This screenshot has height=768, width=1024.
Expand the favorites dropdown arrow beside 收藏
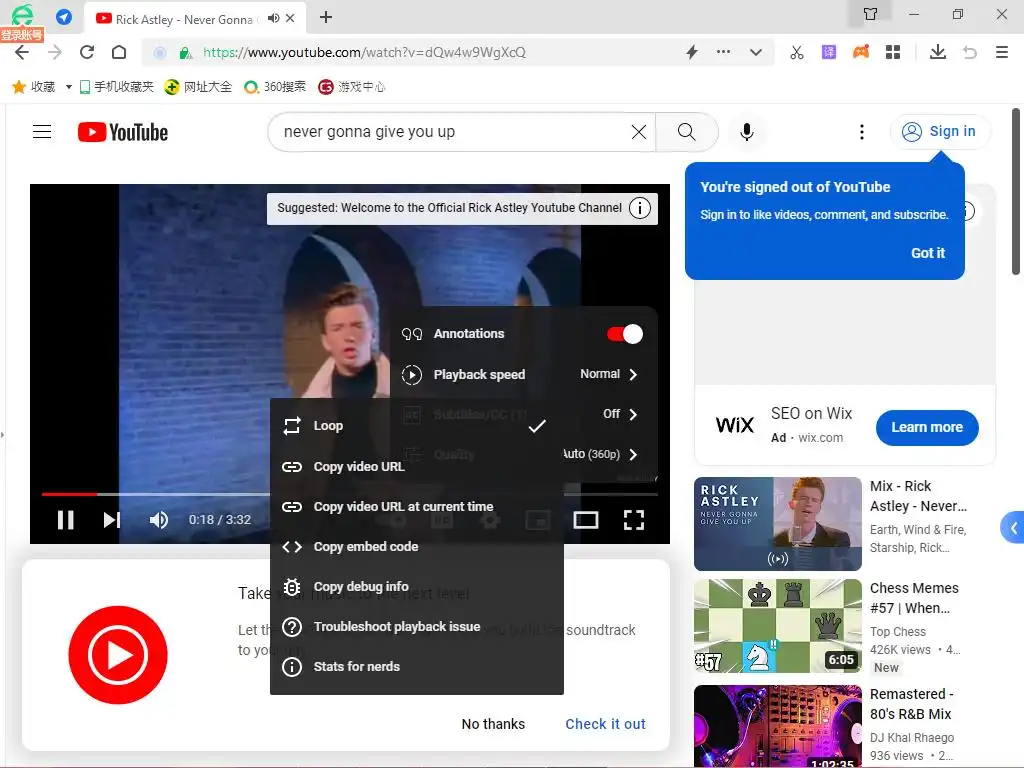click(69, 87)
